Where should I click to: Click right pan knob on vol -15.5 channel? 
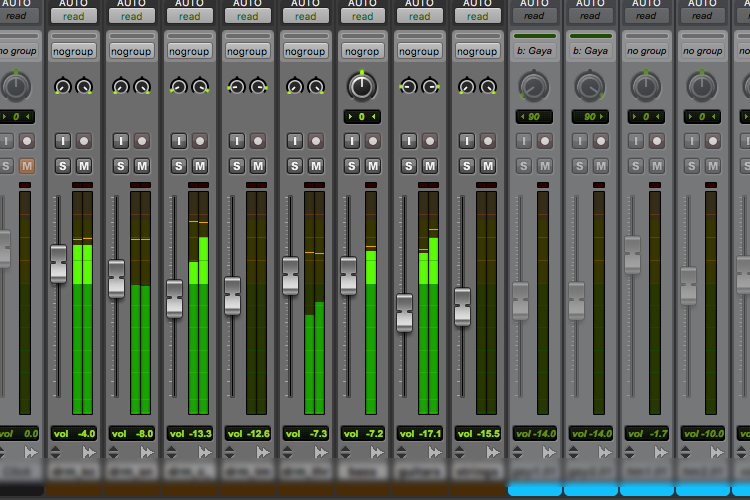click(488, 87)
